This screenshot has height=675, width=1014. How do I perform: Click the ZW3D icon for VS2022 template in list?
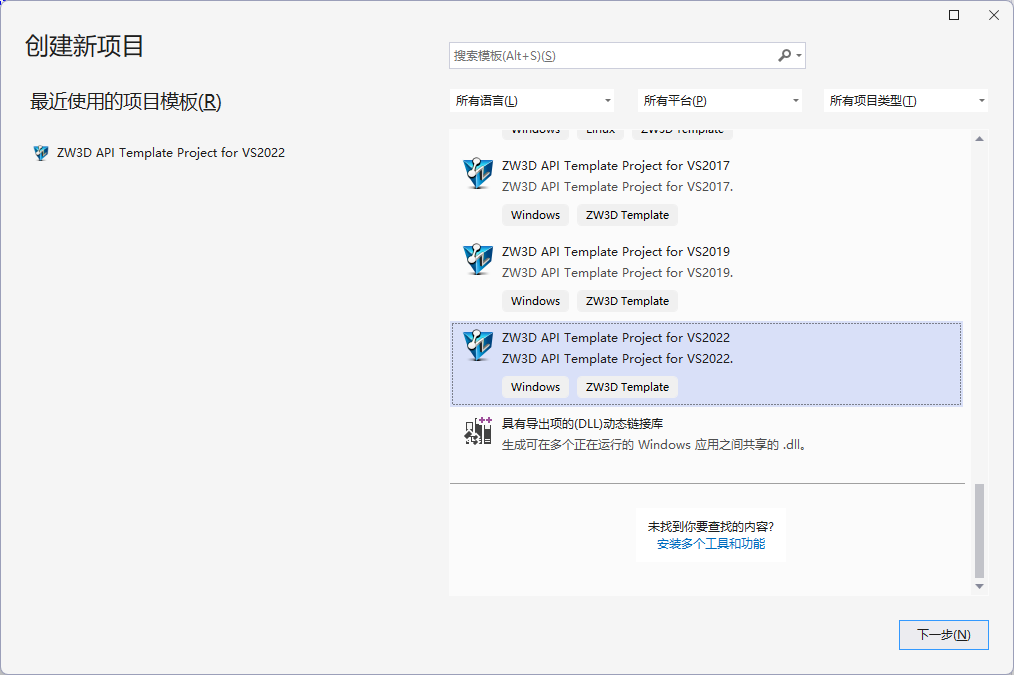point(478,345)
